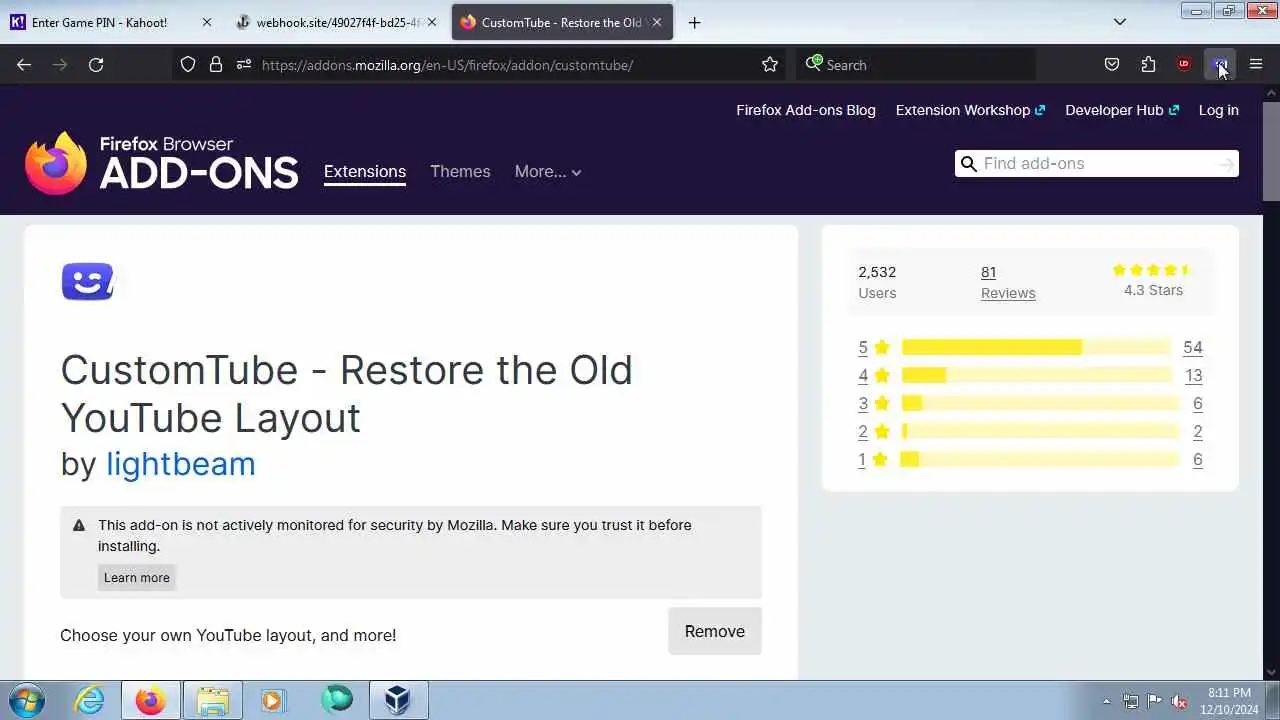Open Internet Explorer from taskbar
1280x720 pixels.
(x=90, y=700)
